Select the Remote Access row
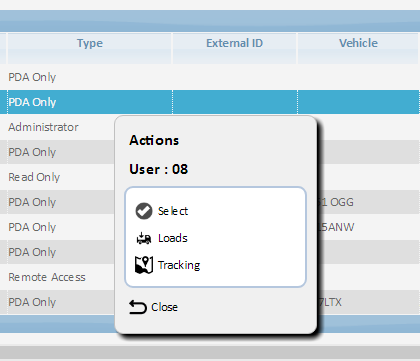Viewport: 420px width, 361px height. (47, 277)
